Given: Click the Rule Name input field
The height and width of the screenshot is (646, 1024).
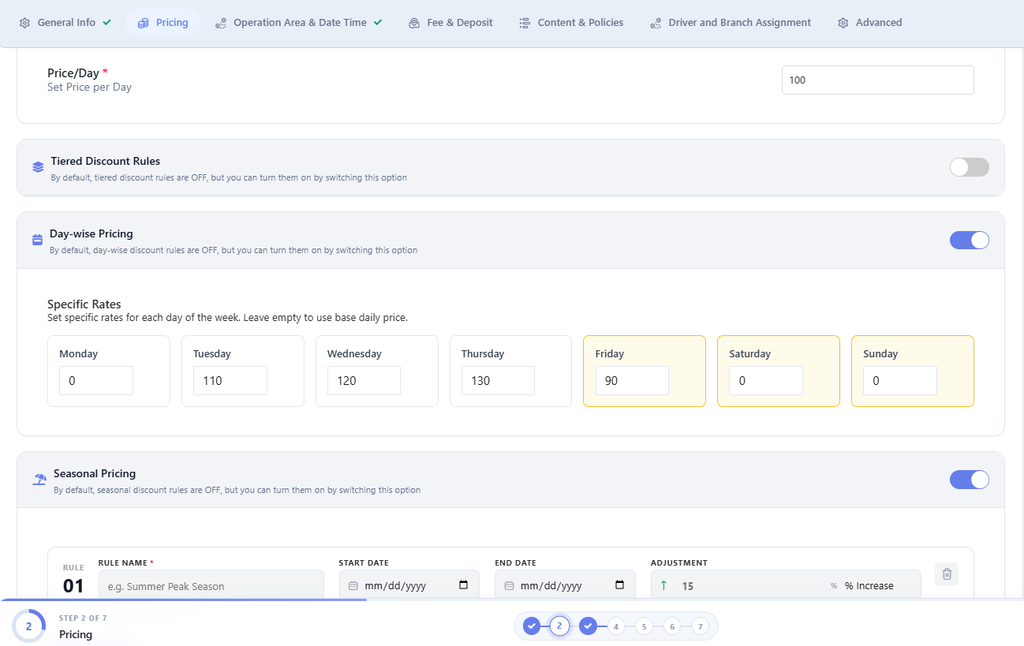Looking at the screenshot, I should 211,585.
